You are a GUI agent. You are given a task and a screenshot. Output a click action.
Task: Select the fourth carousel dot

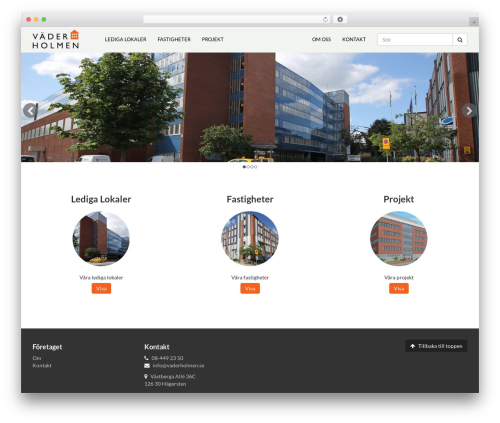[x=256, y=167]
